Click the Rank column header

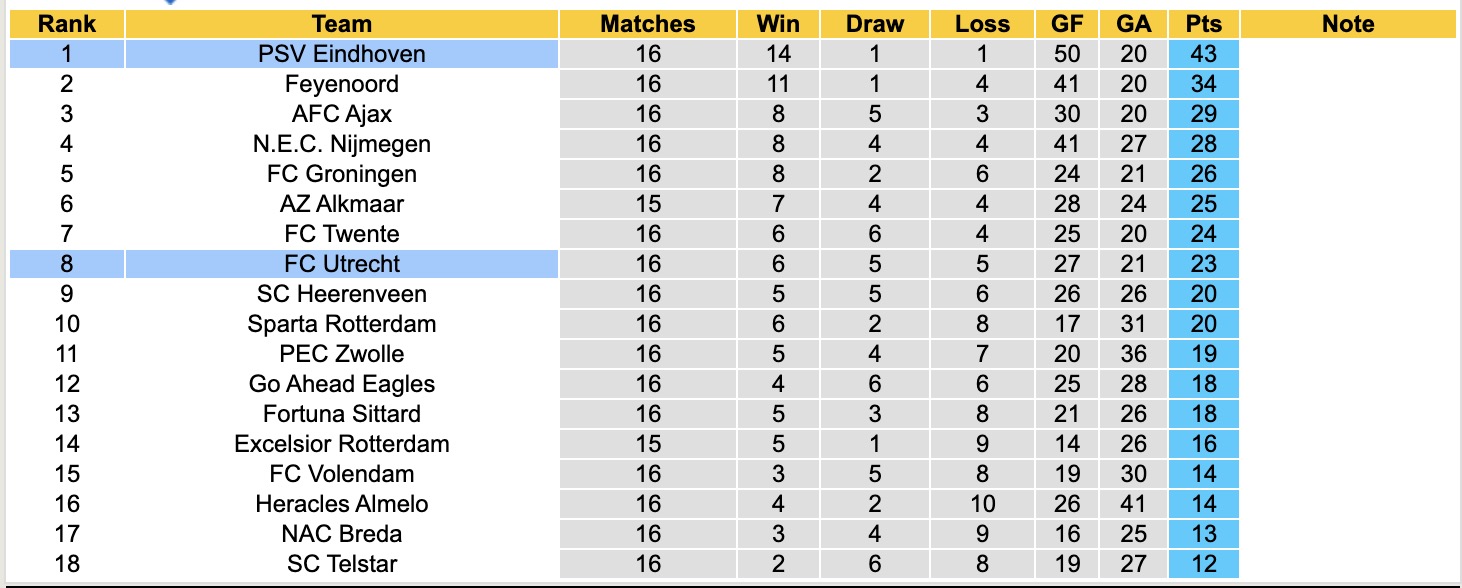coord(67,24)
